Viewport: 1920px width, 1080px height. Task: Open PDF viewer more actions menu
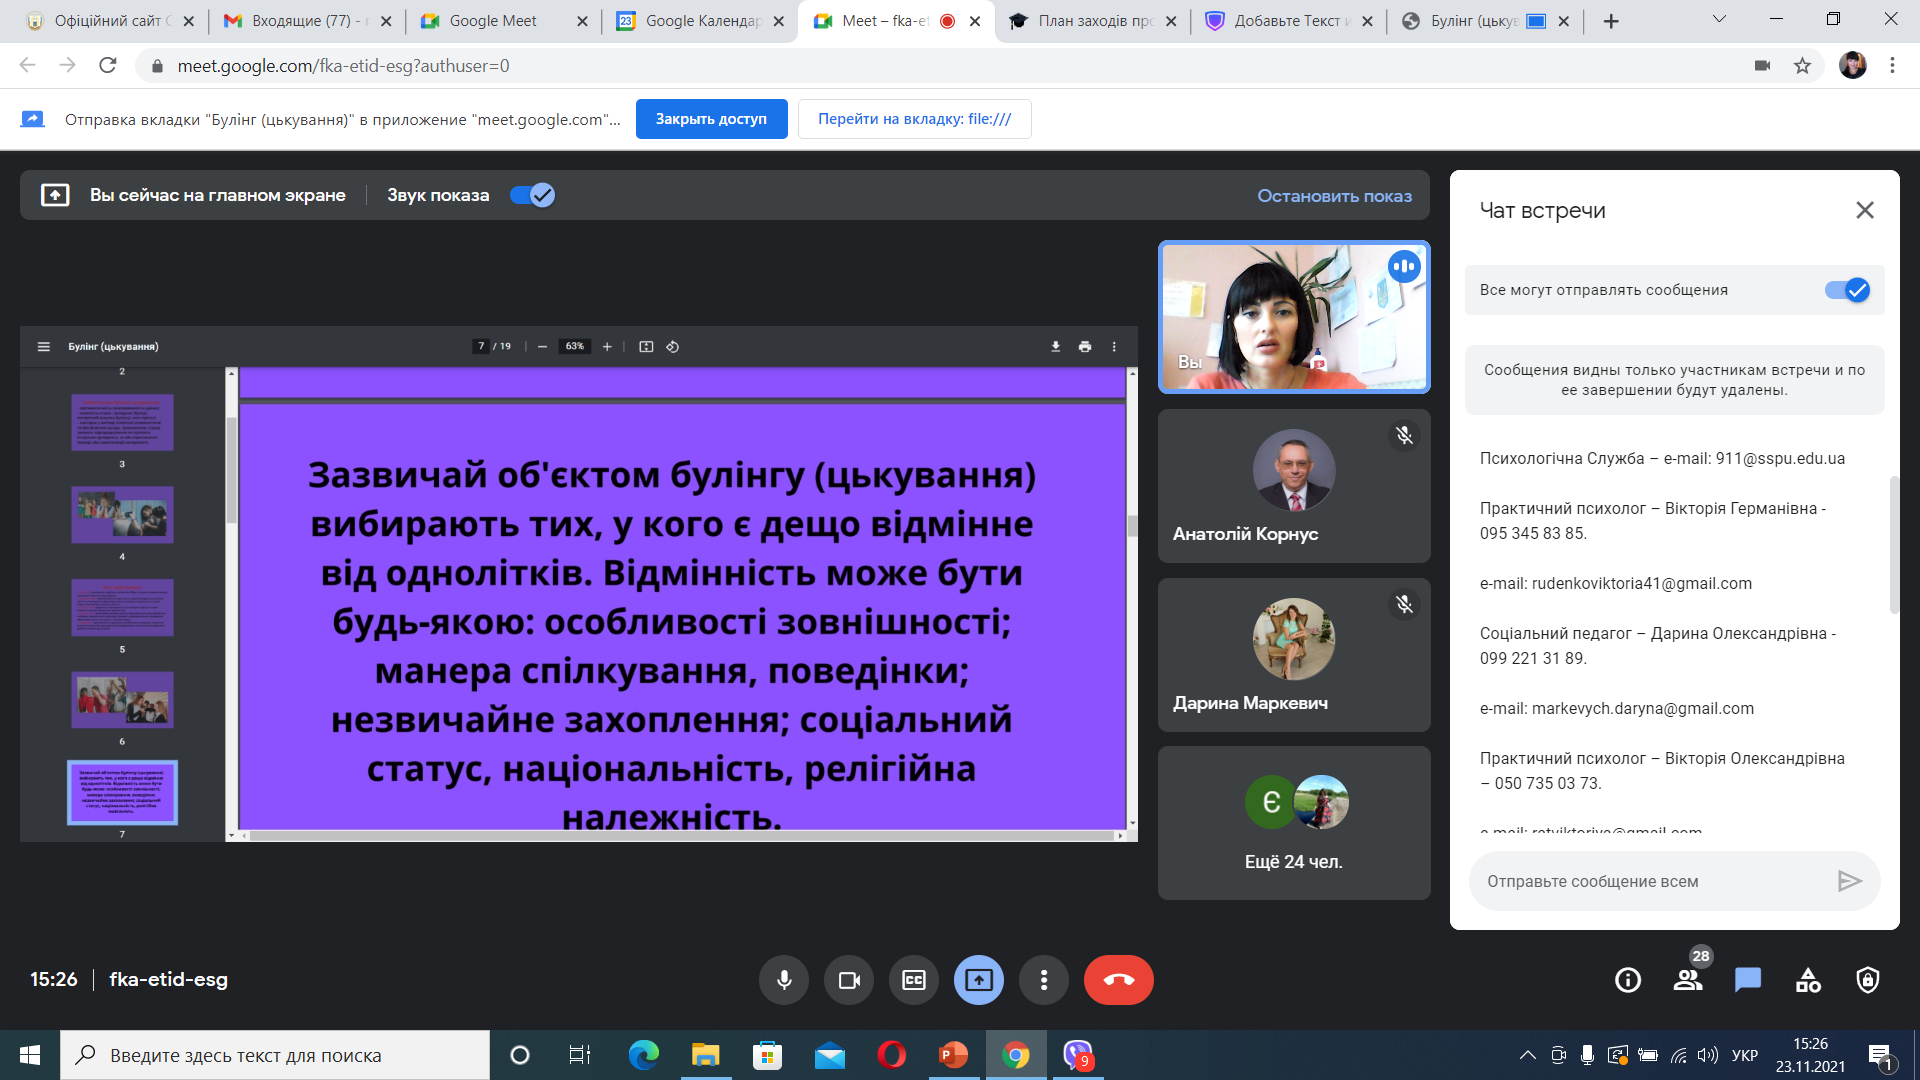1114,347
